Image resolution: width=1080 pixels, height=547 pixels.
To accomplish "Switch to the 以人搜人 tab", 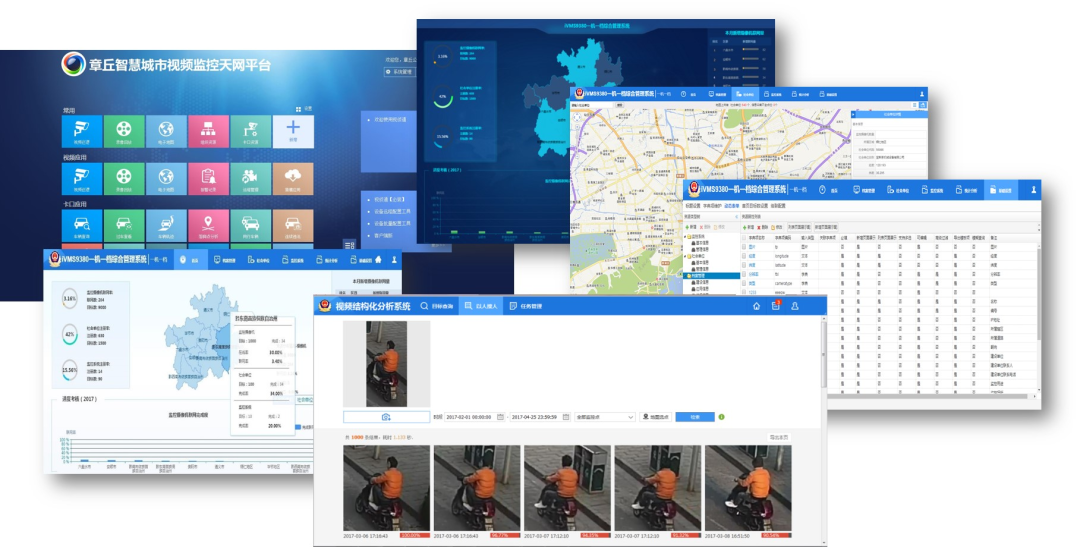I will [x=479, y=306].
